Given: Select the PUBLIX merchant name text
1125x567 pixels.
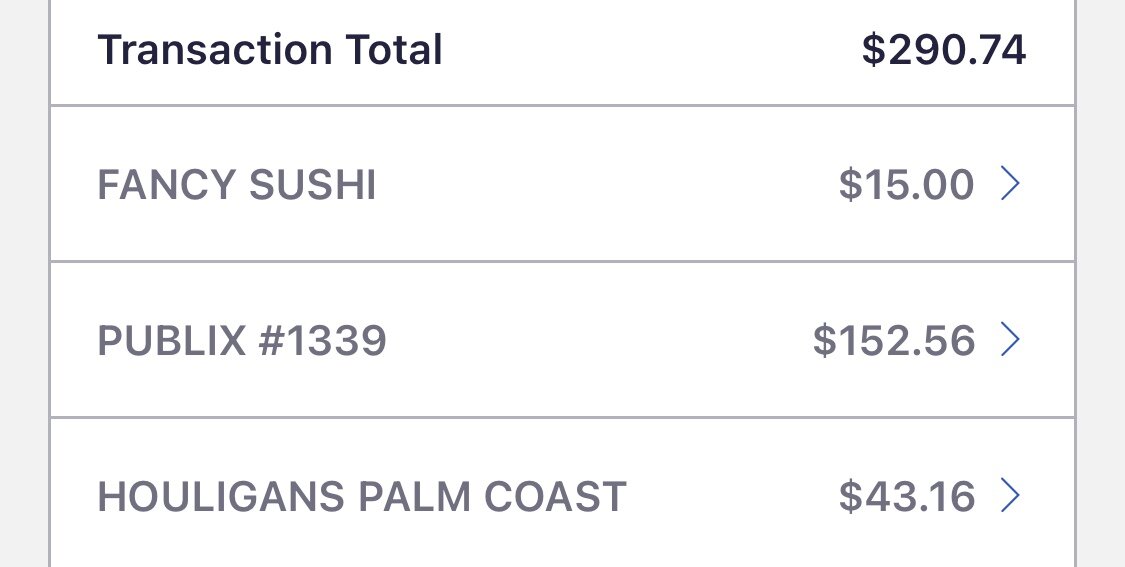Looking at the screenshot, I should 172,340.
